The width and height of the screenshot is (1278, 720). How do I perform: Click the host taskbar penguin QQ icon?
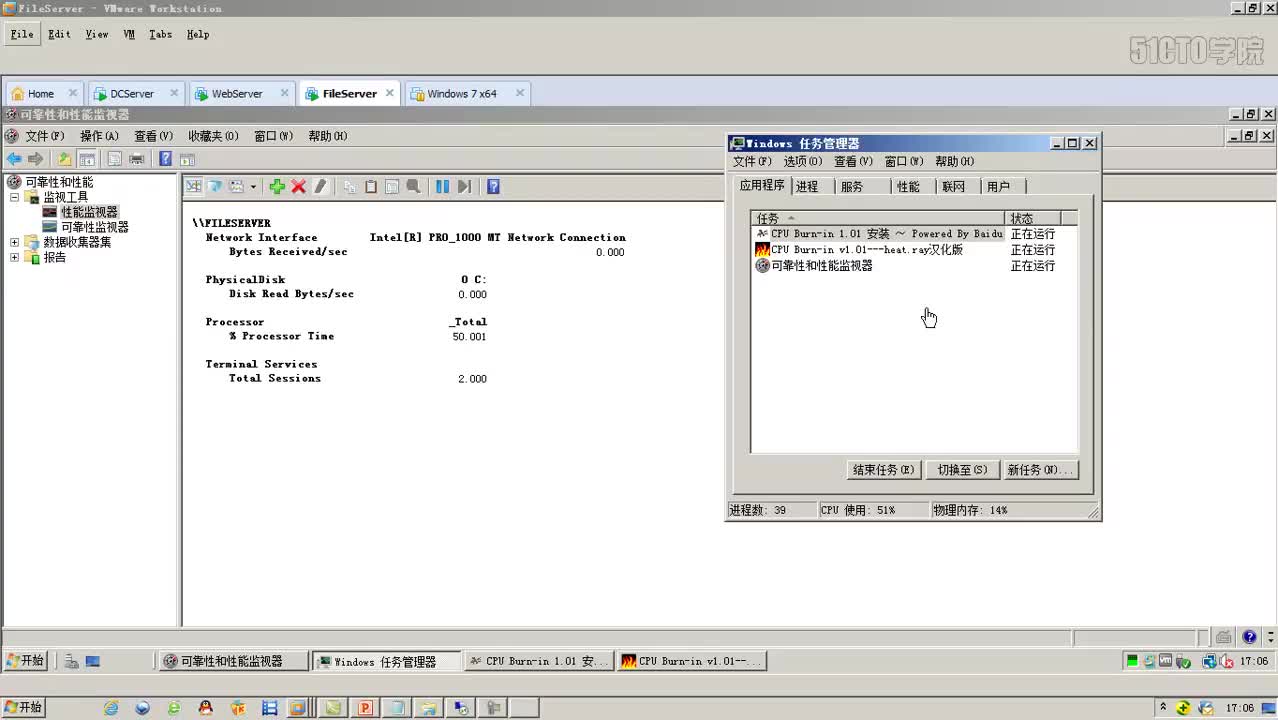[x=206, y=708]
